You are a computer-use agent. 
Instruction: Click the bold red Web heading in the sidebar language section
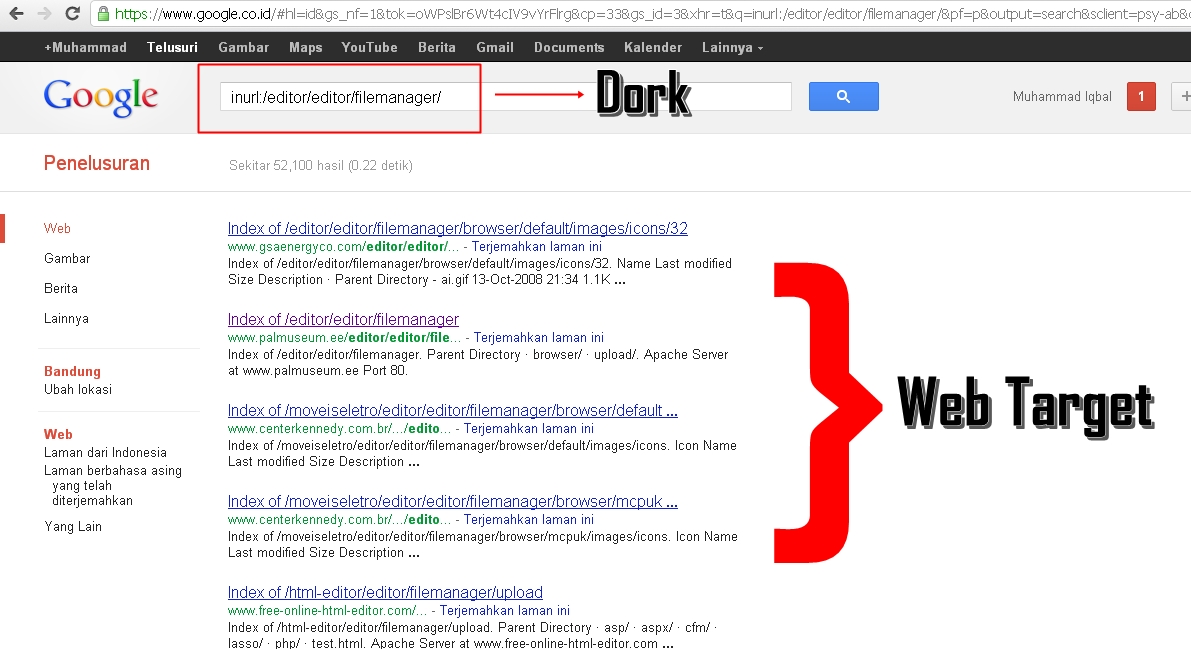[x=58, y=434]
